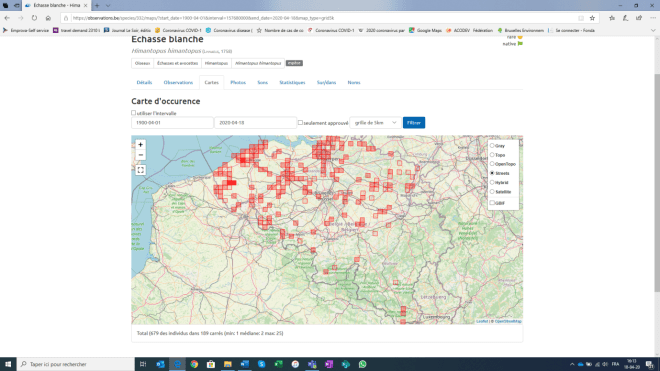Open Word from the taskbar
The image size is (660, 371).
tap(245, 364)
